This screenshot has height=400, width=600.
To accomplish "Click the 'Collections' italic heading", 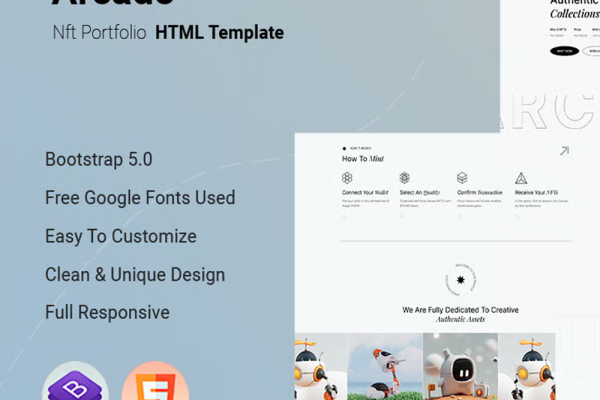I will [x=575, y=14].
